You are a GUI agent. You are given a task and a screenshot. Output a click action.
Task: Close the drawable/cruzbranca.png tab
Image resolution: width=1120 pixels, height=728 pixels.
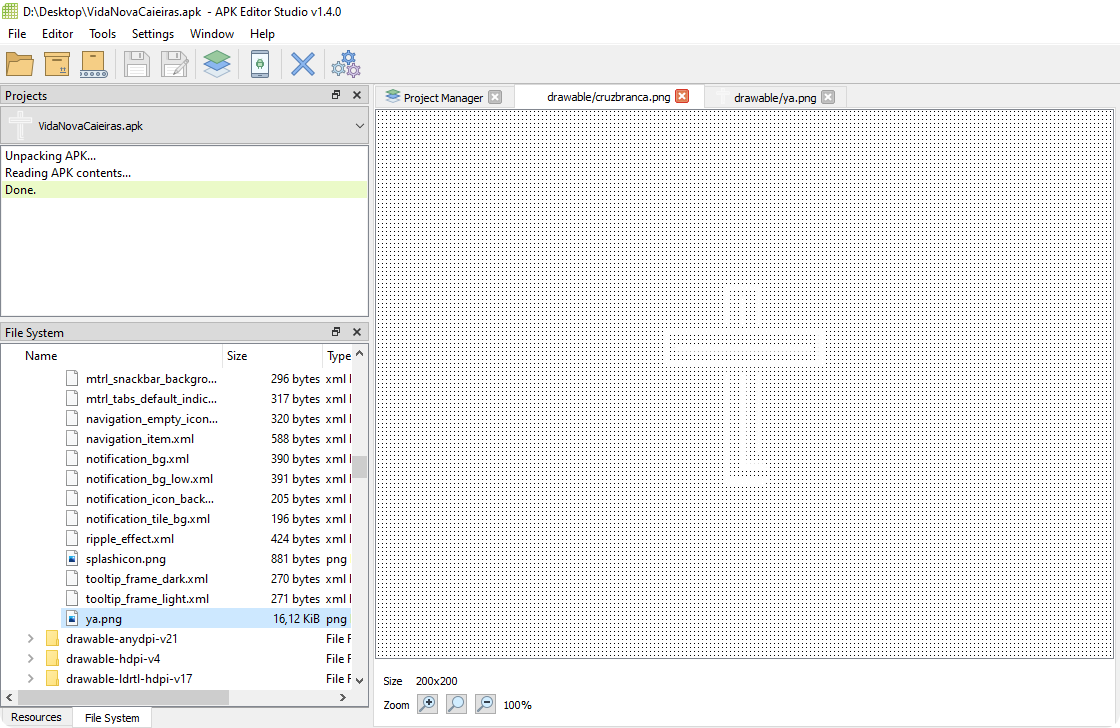[682, 96]
